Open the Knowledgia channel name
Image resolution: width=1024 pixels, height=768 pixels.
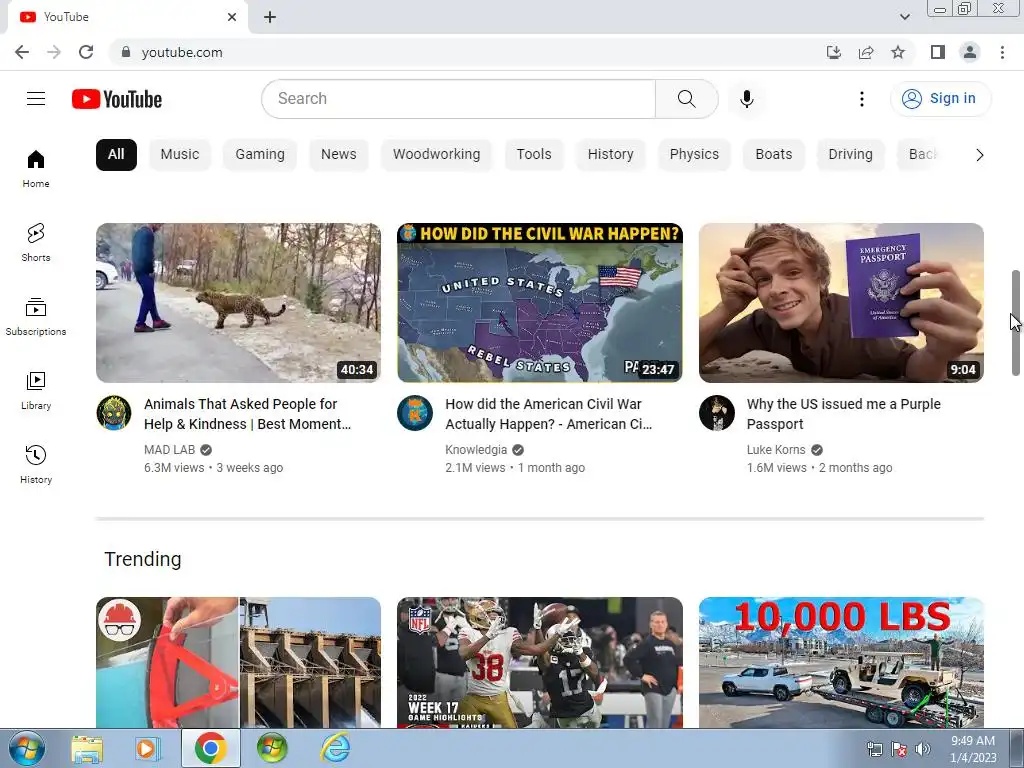click(475, 450)
